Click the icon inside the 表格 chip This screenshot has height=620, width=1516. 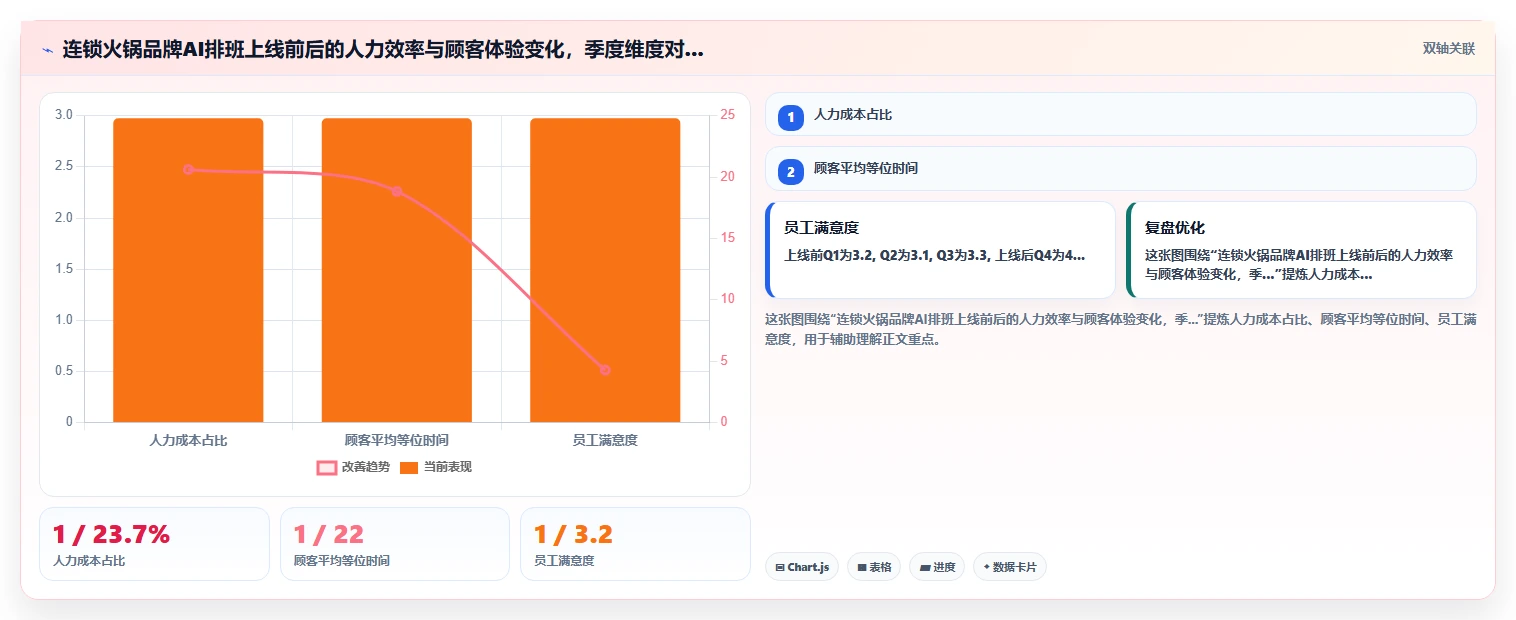click(862, 567)
